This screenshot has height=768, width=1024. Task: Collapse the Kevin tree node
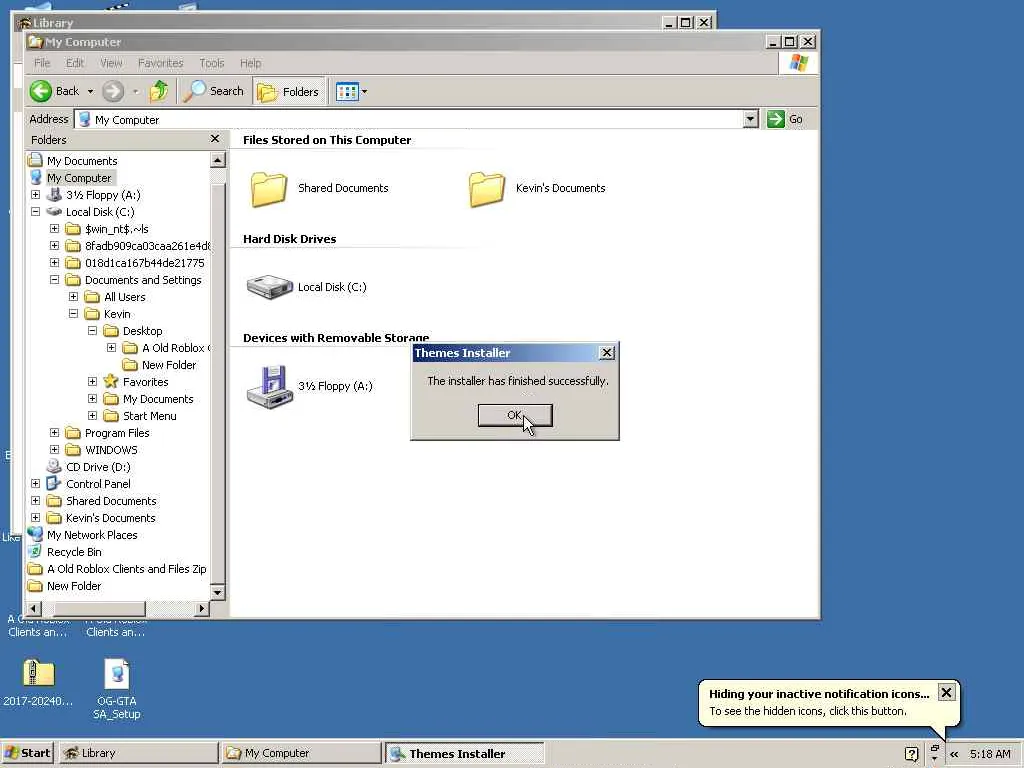click(73, 313)
